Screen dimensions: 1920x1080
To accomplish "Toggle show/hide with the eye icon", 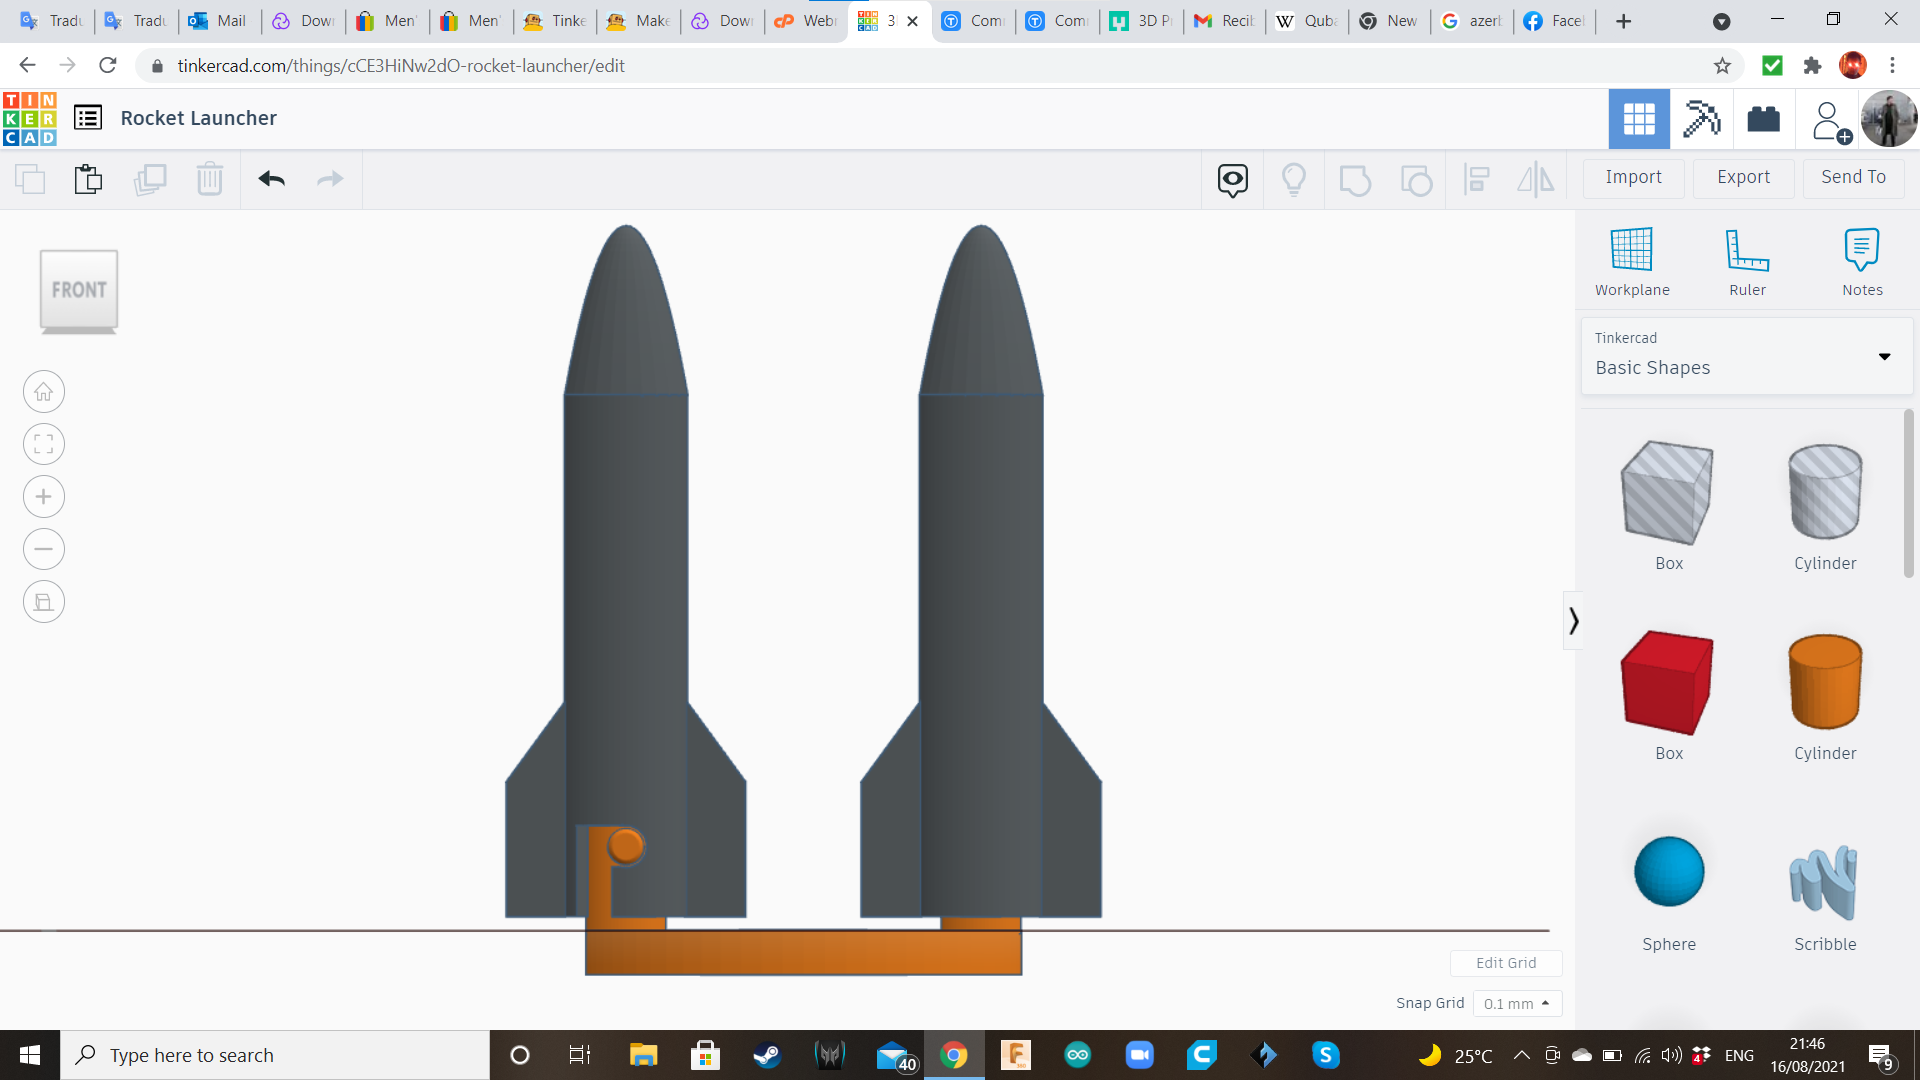I will click(x=1231, y=179).
